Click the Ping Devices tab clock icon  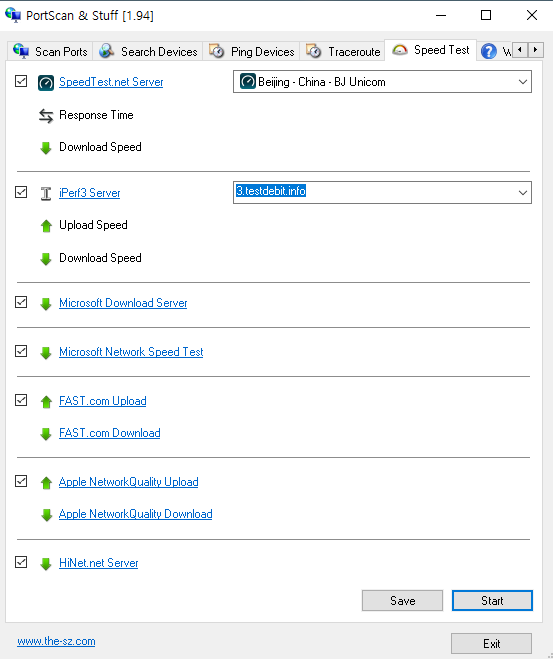[x=216, y=51]
